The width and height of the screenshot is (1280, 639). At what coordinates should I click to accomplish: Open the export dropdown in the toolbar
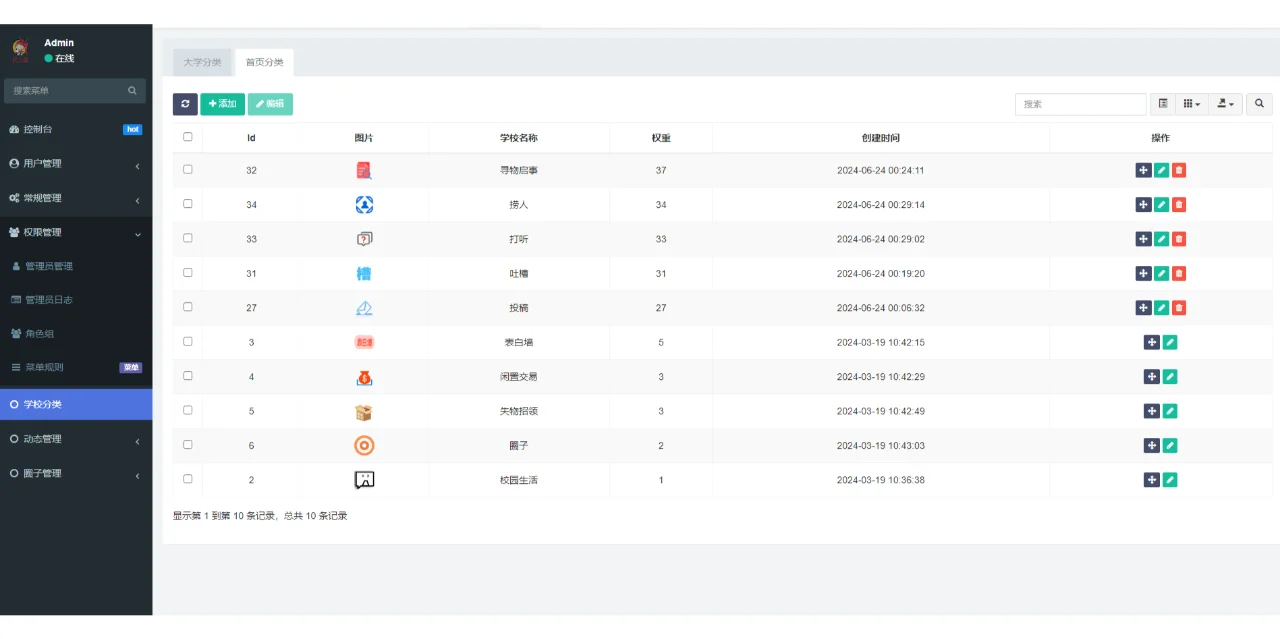tap(1224, 103)
